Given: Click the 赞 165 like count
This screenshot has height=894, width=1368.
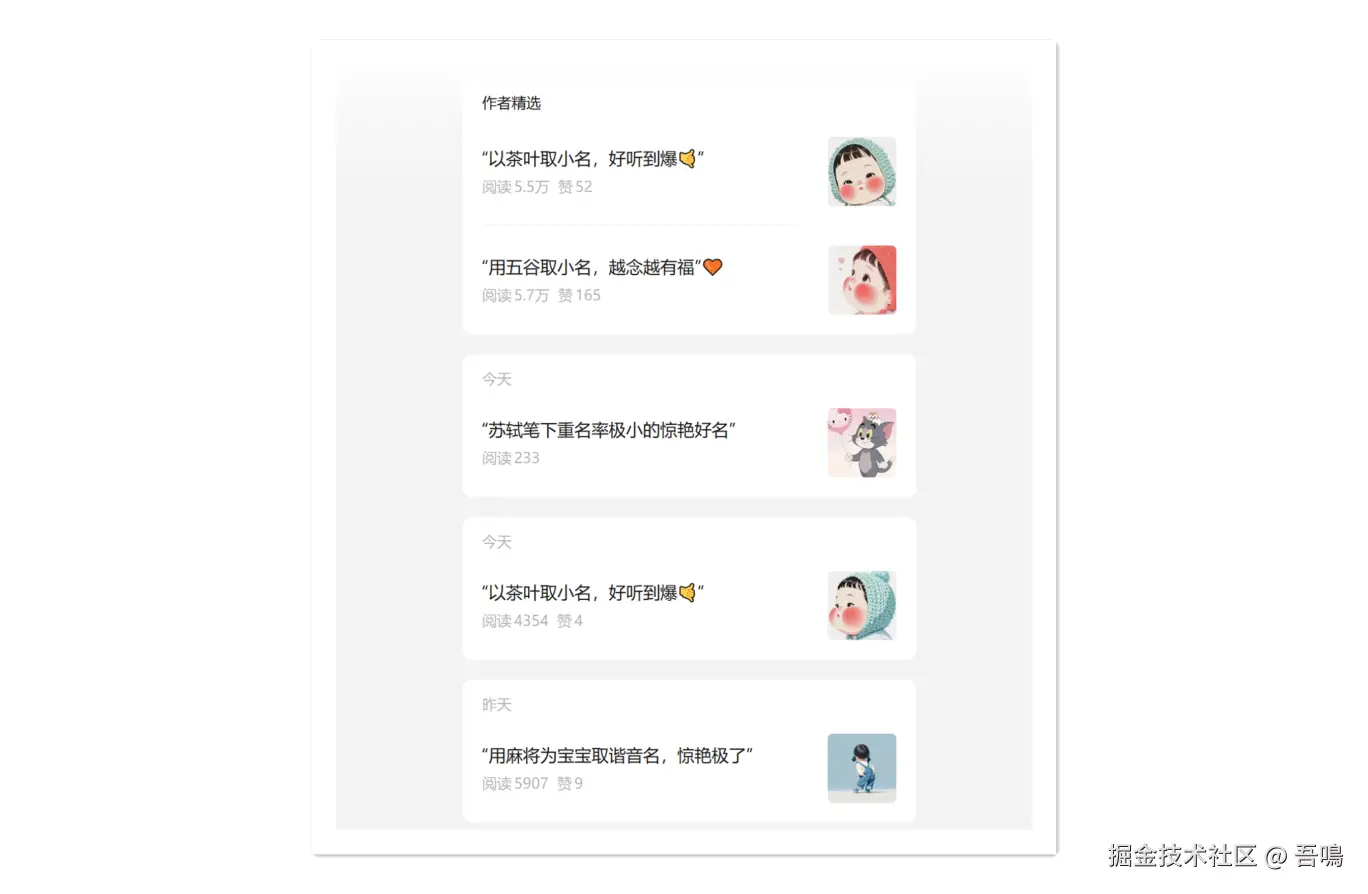Looking at the screenshot, I should click(x=579, y=295).
